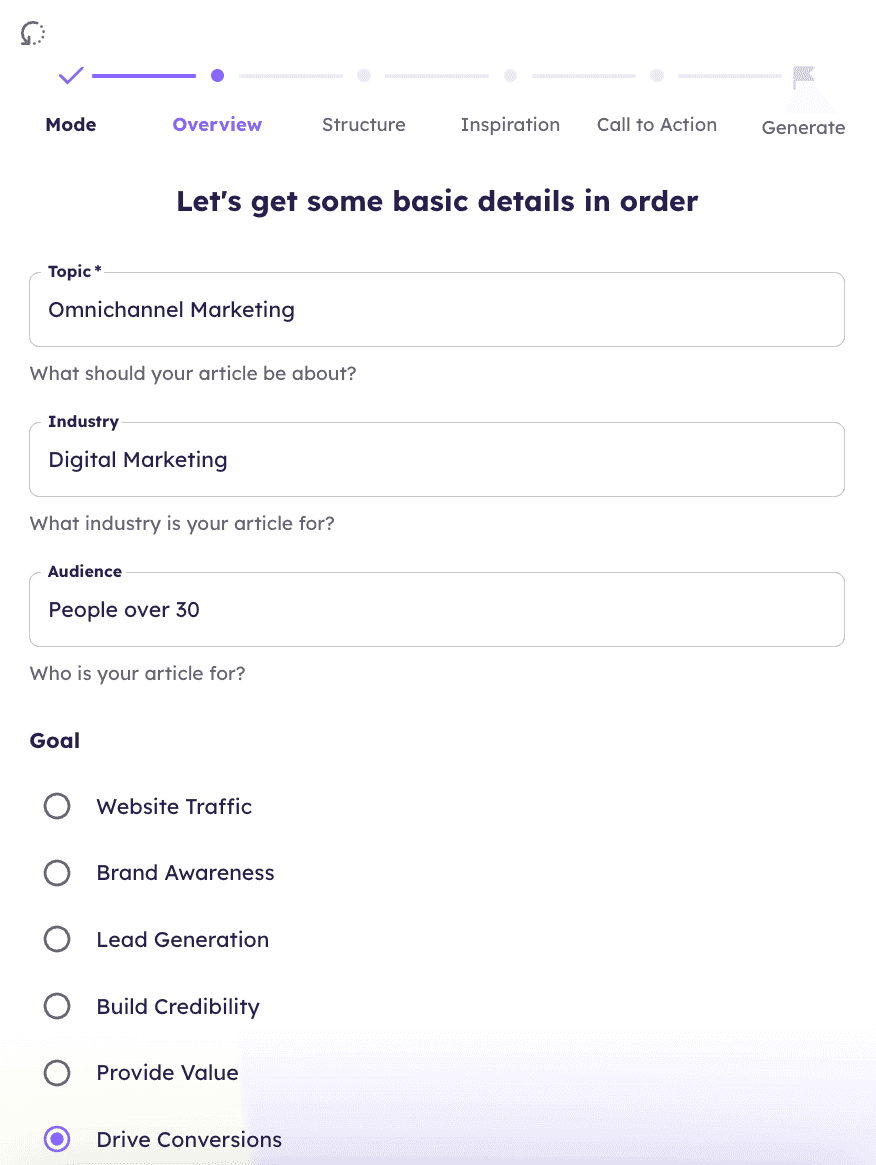This screenshot has height=1165, width=876.
Task: Open the Call to Action step
Action: [x=657, y=125]
